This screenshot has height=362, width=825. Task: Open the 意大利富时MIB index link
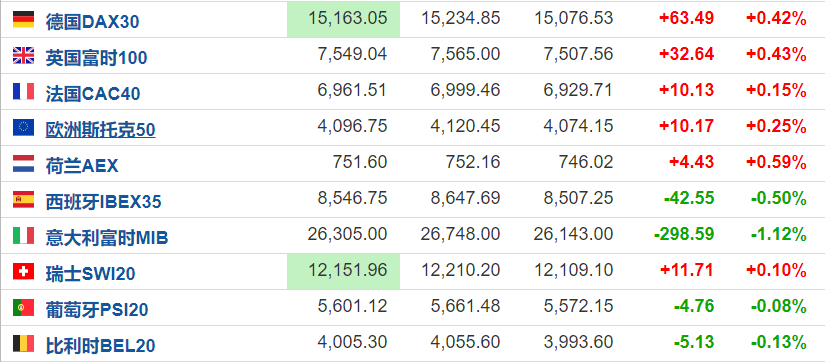[107, 238]
